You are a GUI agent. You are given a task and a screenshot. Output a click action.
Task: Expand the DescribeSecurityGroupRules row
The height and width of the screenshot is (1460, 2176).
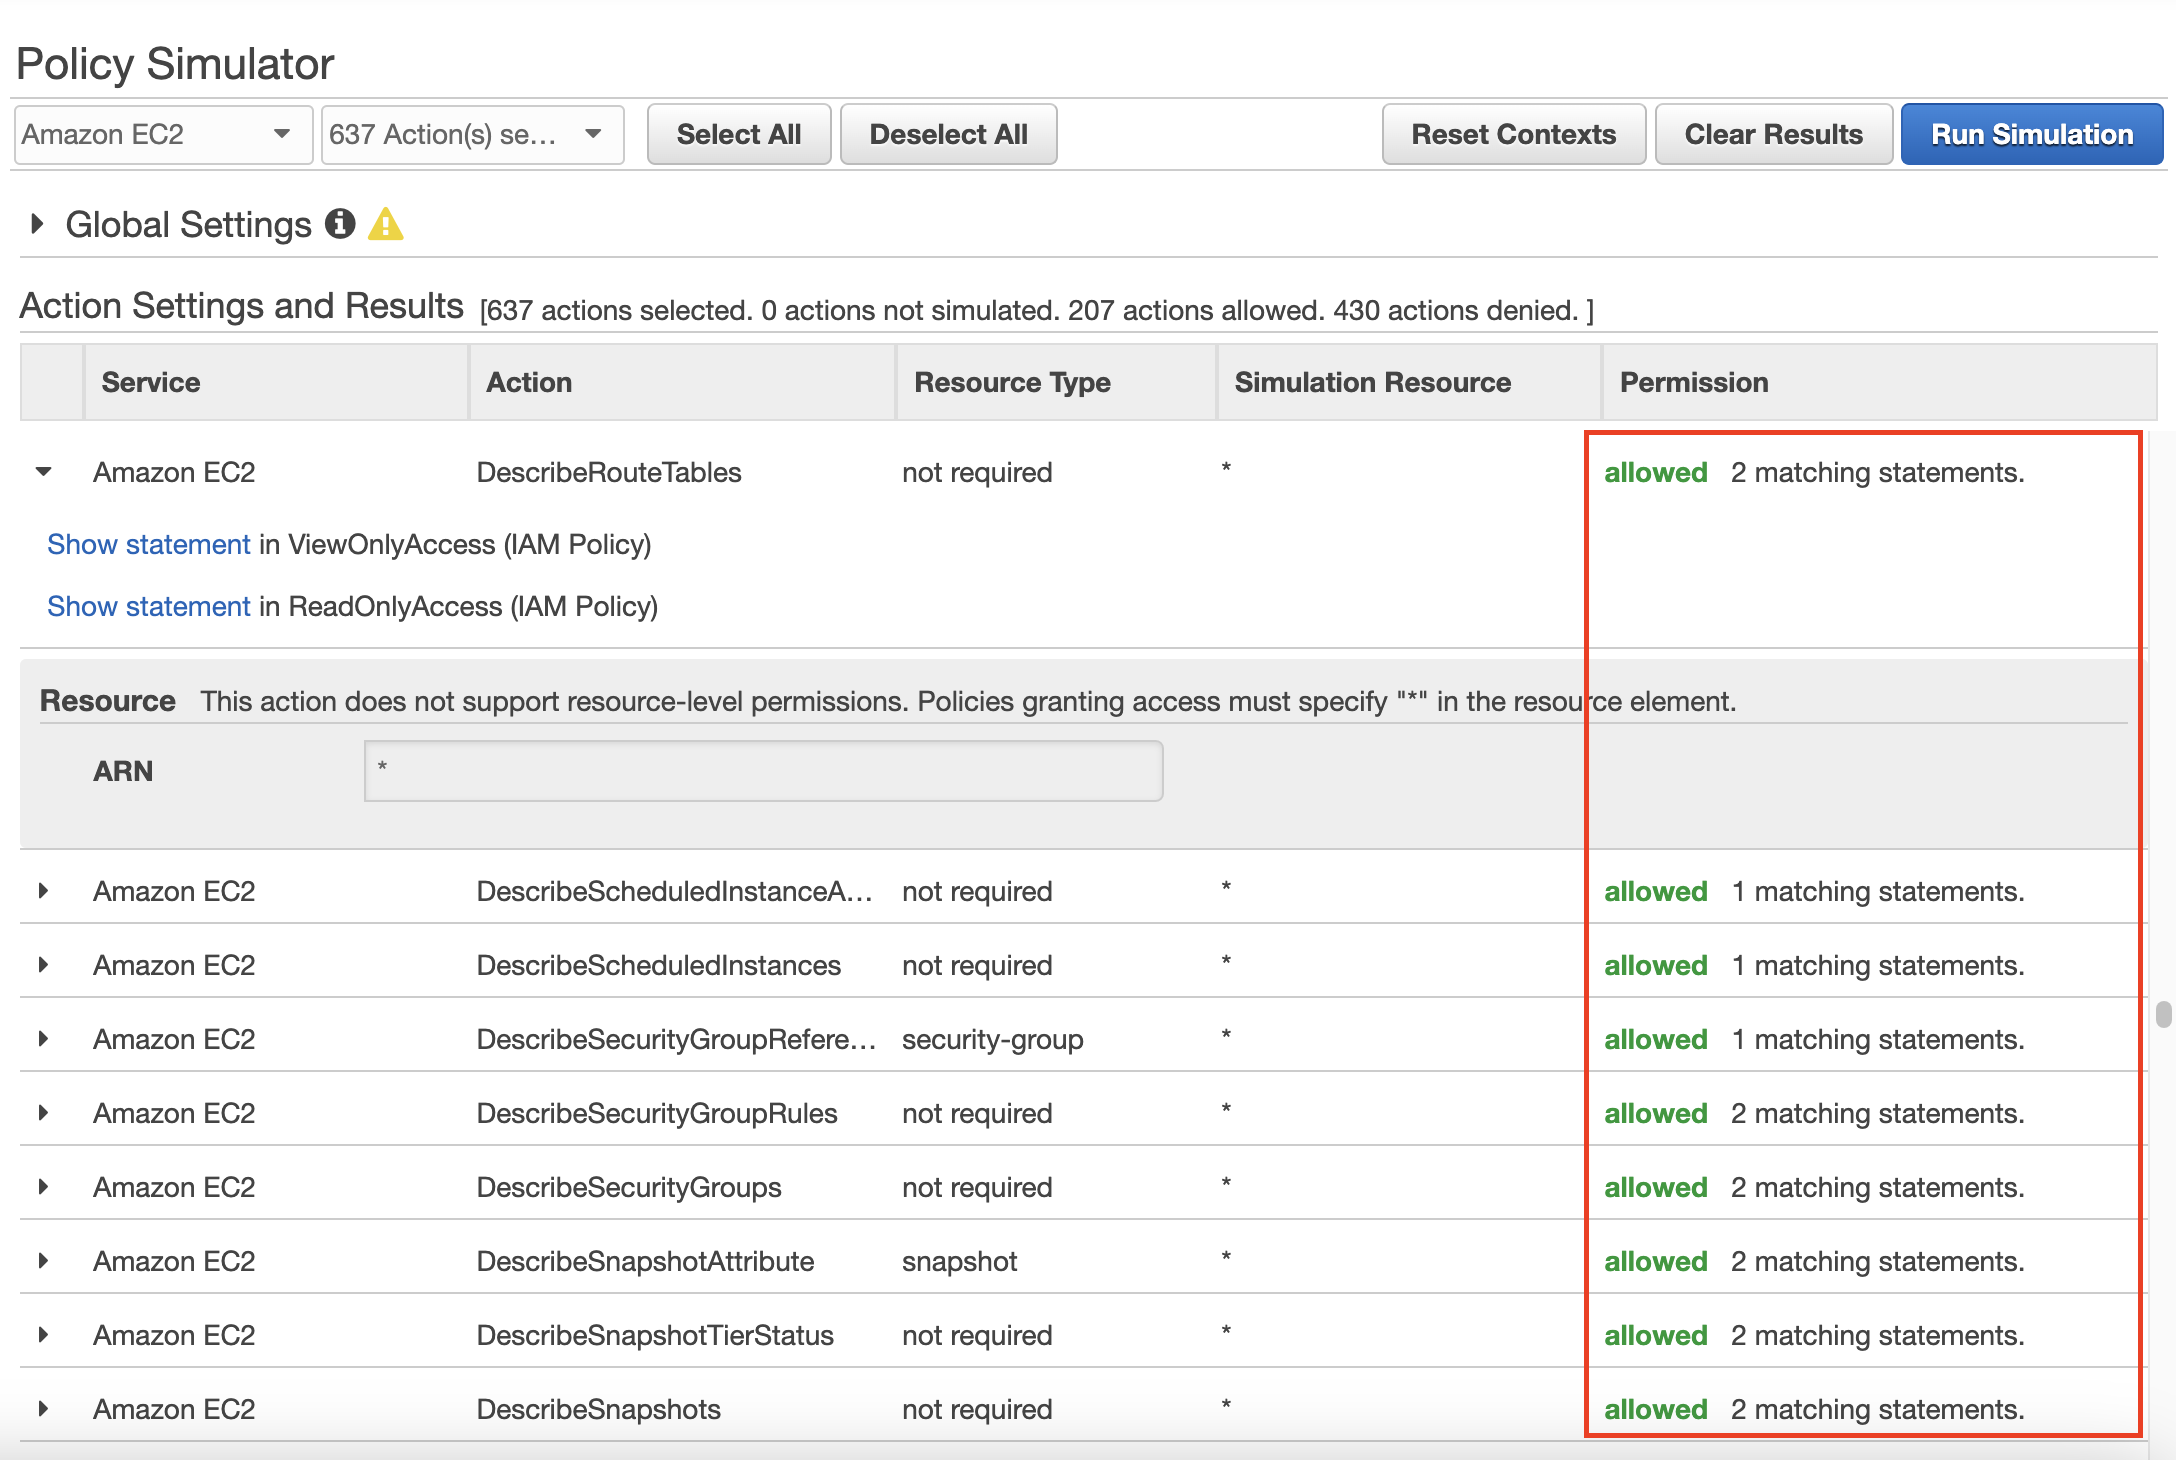(x=43, y=1113)
